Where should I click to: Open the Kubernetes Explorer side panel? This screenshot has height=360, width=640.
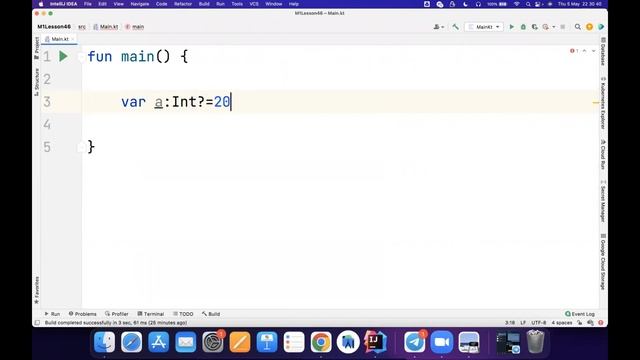(x=603, y=103)
